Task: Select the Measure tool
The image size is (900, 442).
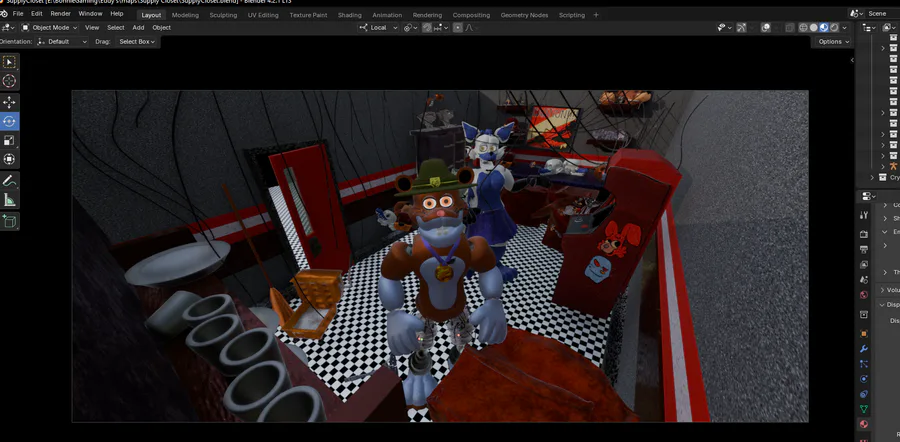Action: (x=9, y=200)
